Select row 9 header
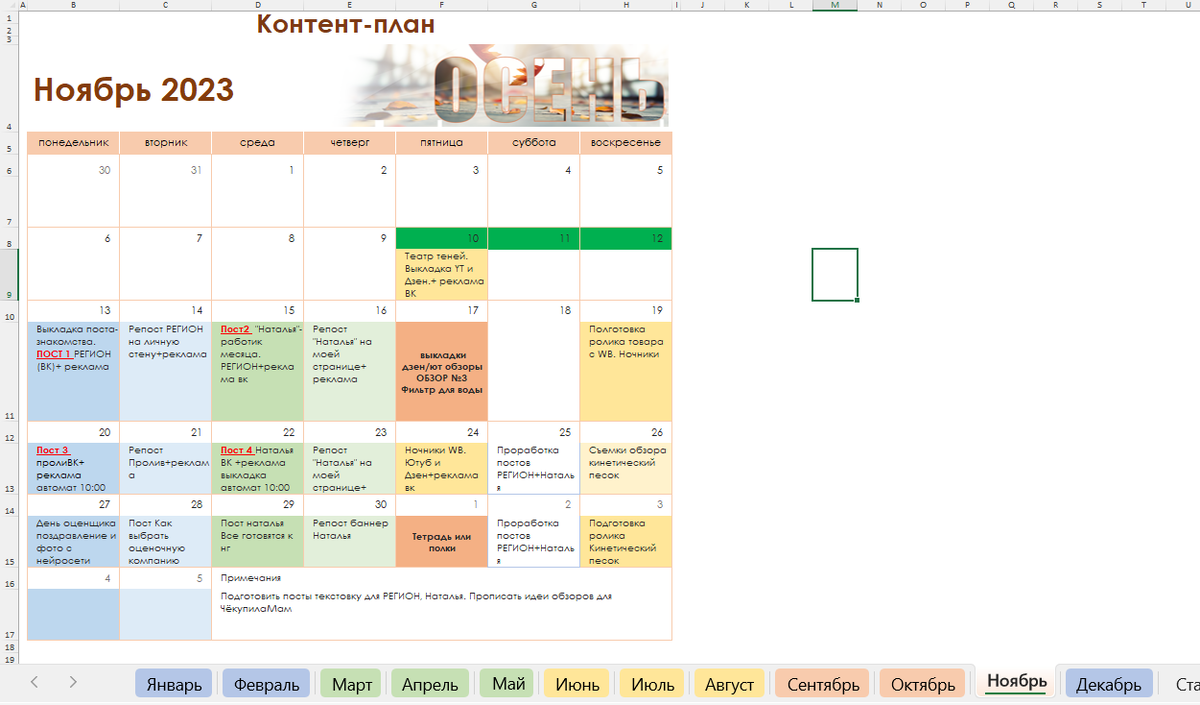 click(8, 275)
